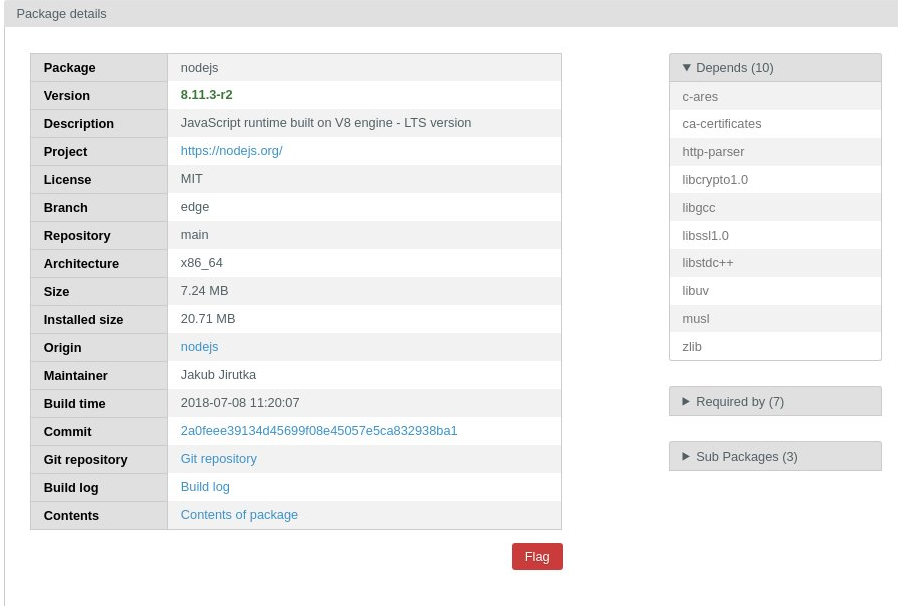This screenshot has height=606, width=898.
Task: View the Build log link
Action: coord(205,487)
